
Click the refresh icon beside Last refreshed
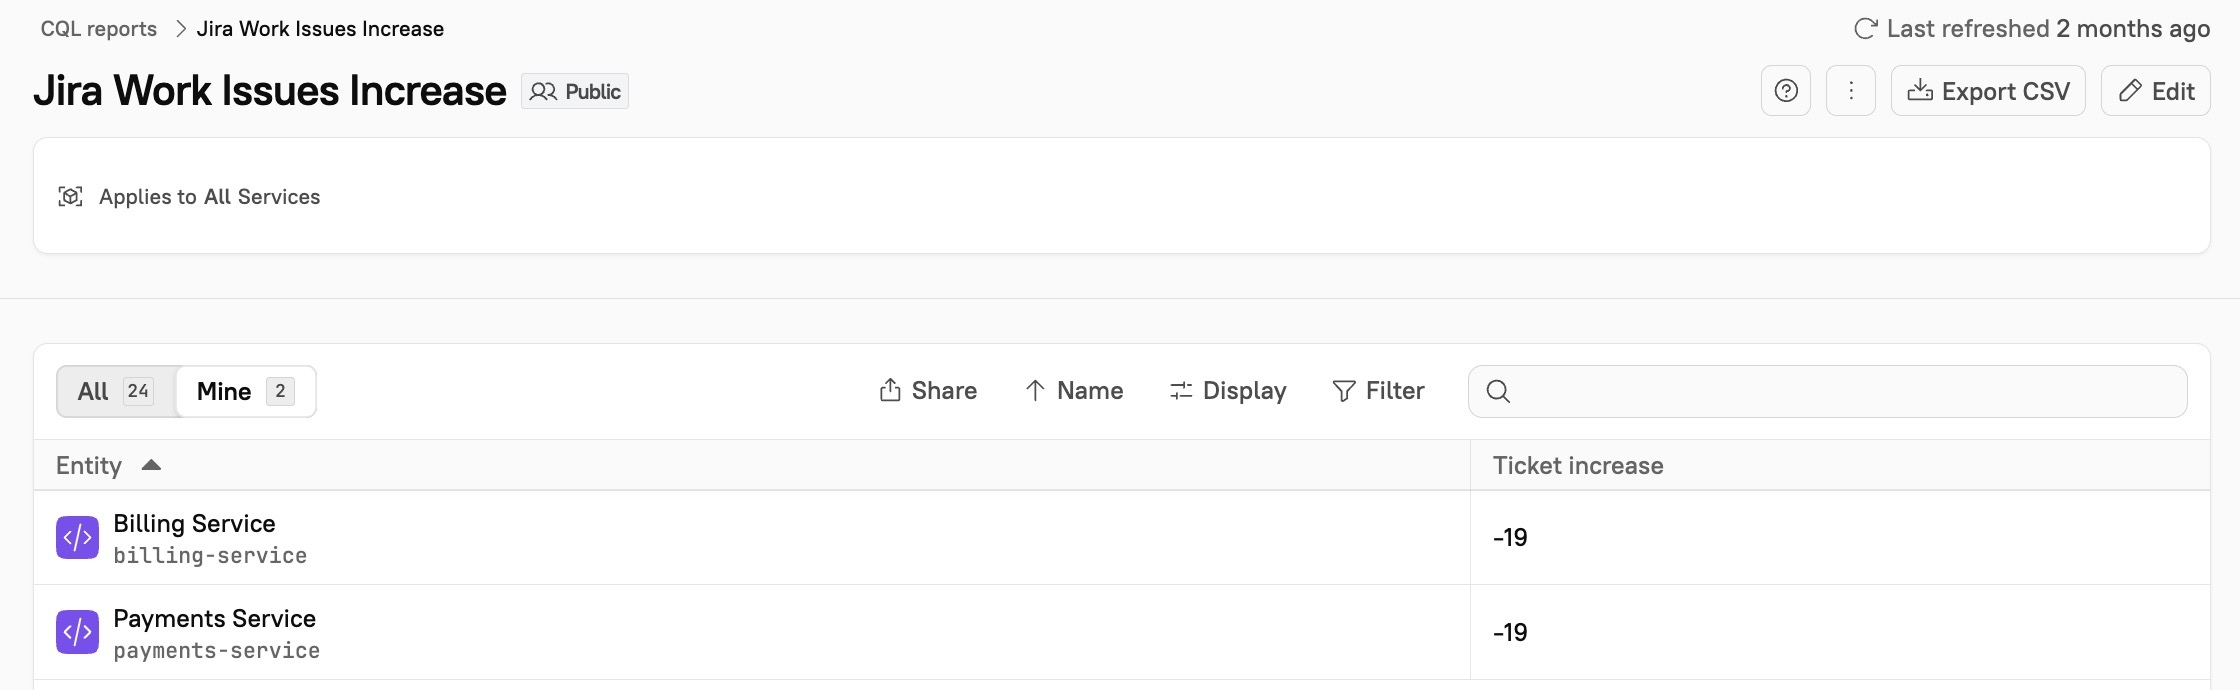click(x=1865, y=29)
